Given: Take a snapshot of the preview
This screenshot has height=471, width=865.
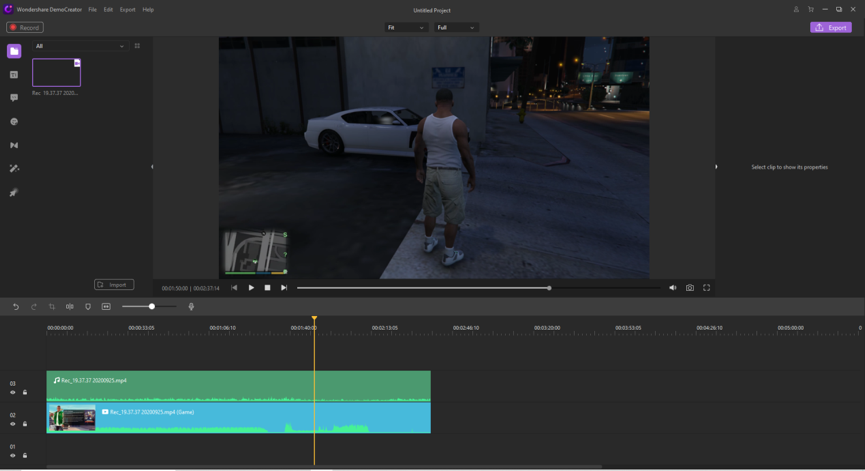Looking at the screenshot, I should pyautogui.click(x=690, y=288).
